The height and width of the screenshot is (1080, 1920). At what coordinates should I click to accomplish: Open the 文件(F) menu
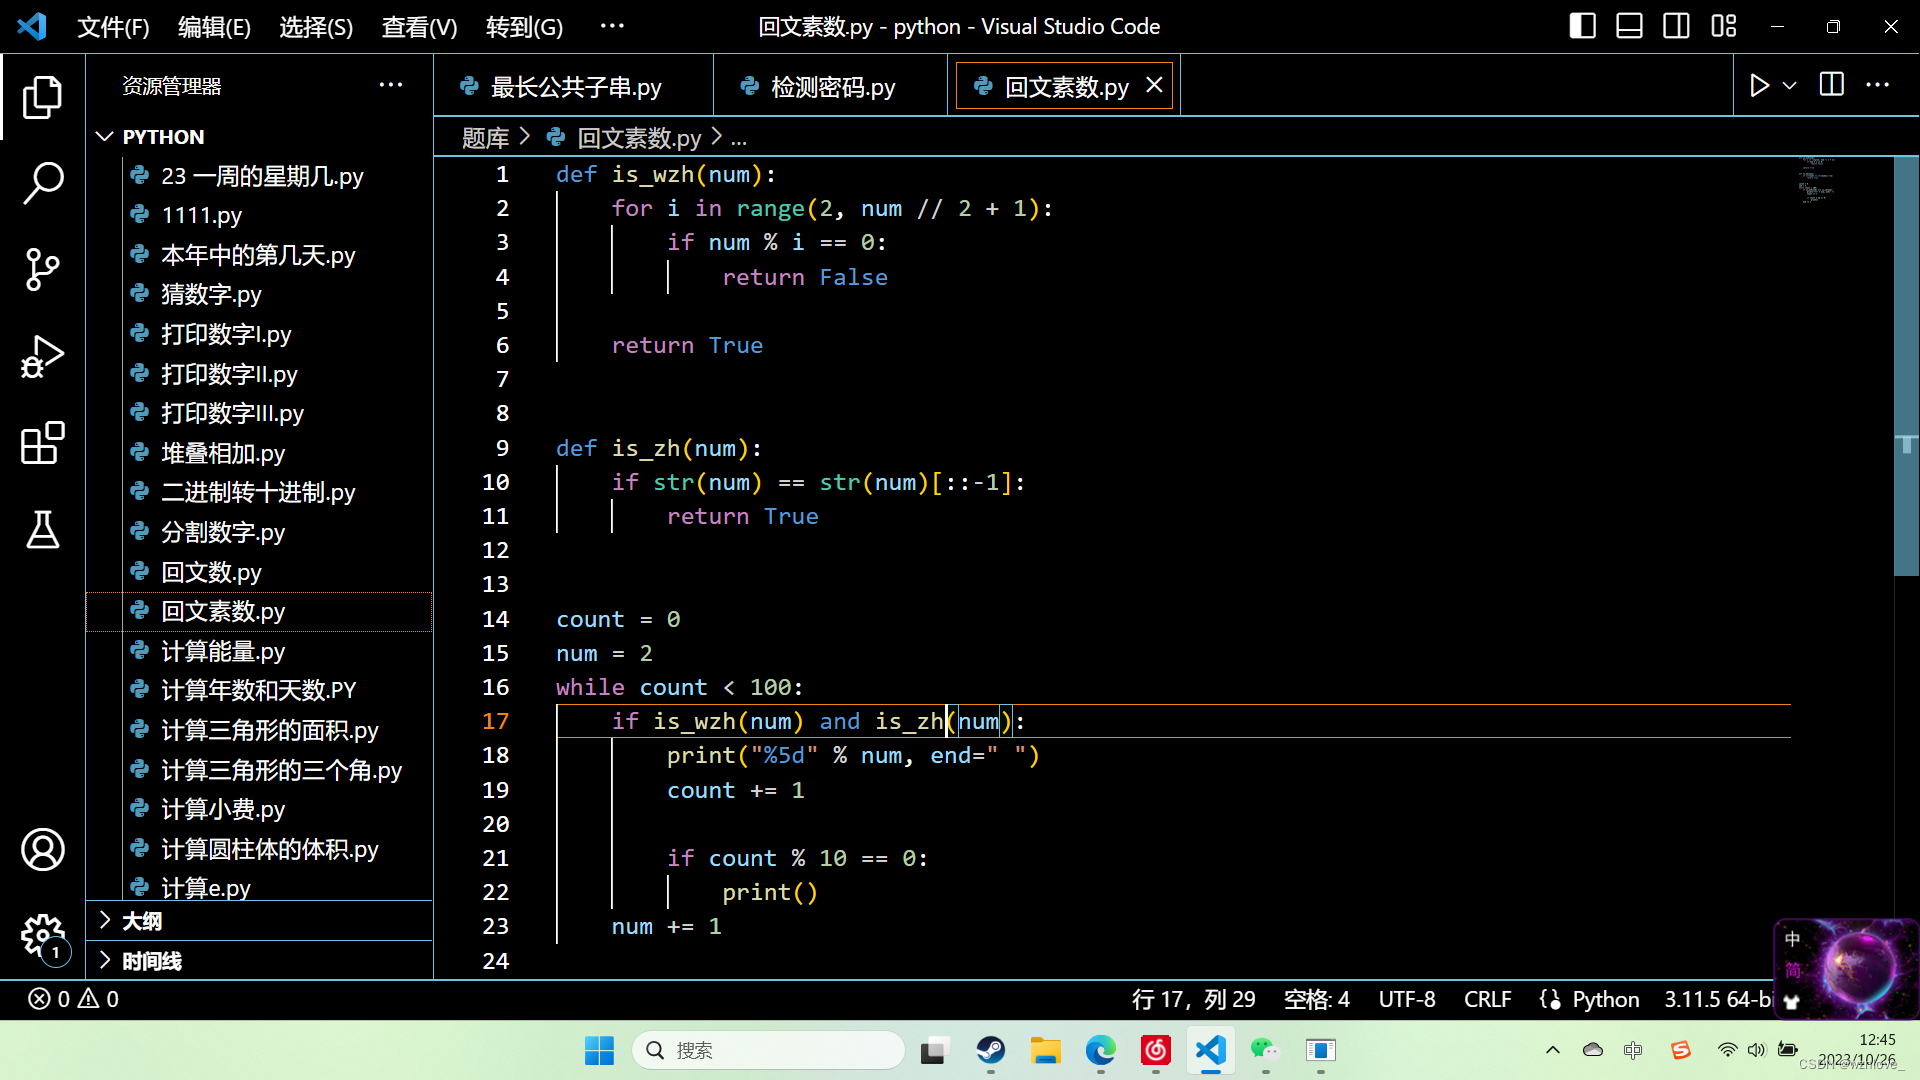click(x=113, y=27)
